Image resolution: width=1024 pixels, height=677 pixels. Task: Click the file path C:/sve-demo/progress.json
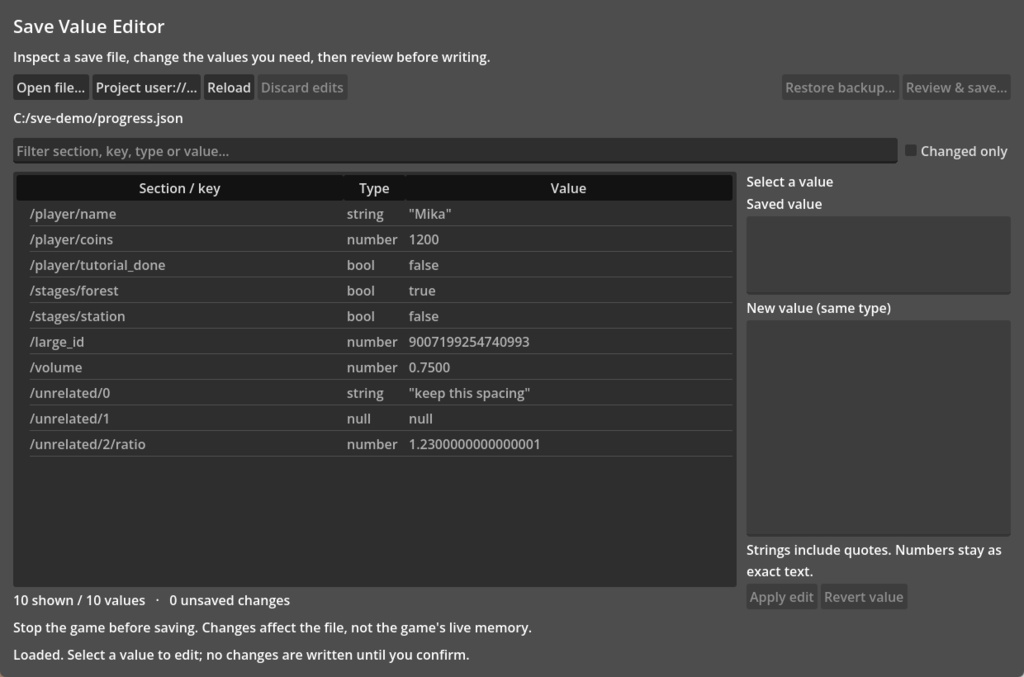pyautogui.click(x=98, y=118)
